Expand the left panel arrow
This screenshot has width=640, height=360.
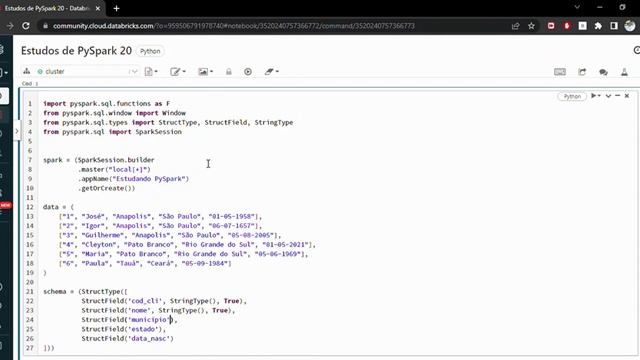17,131
